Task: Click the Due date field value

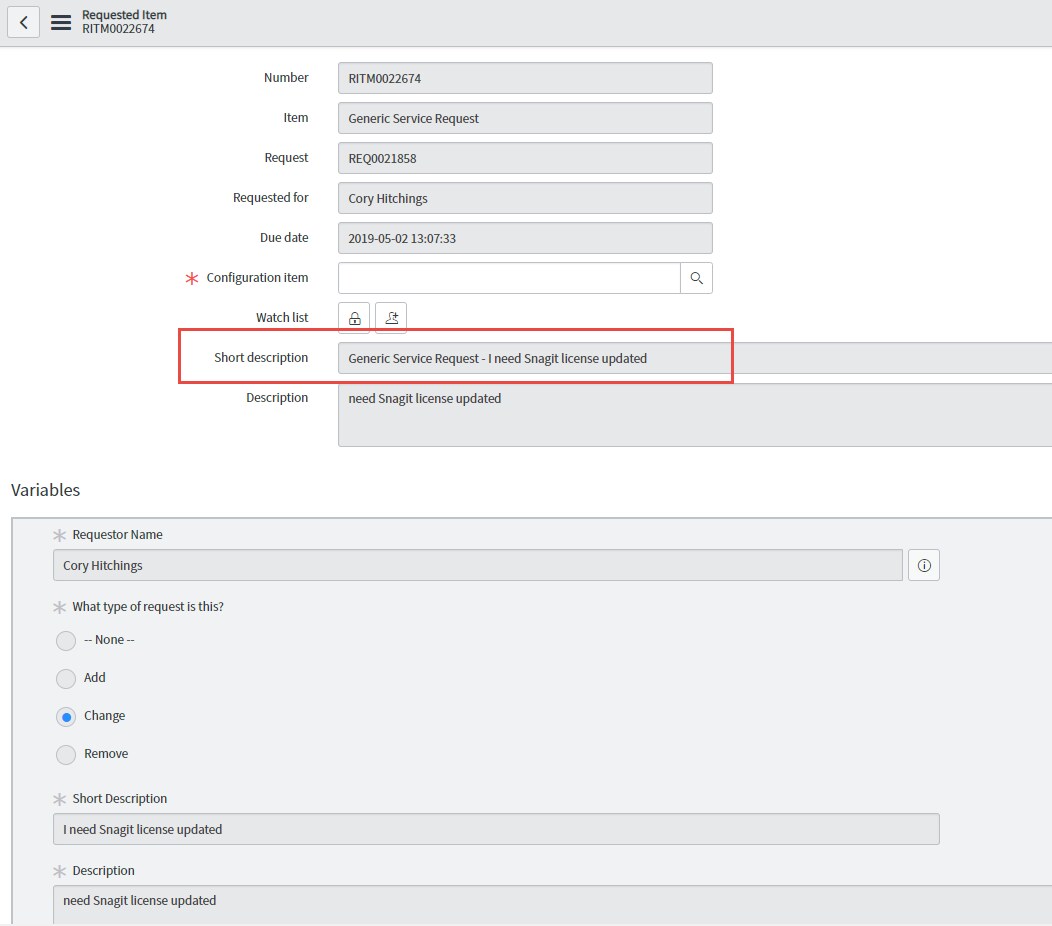Action: coord(525,238)
